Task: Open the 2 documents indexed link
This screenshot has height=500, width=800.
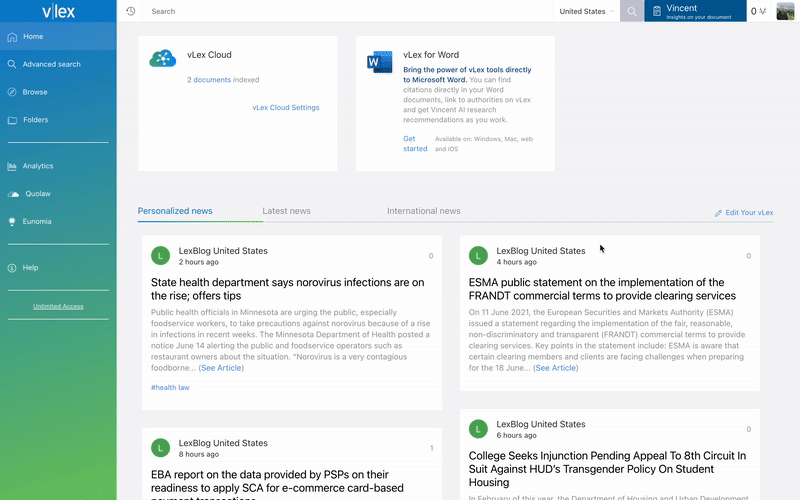Action: pyautogui.click(x=209, y=80)
